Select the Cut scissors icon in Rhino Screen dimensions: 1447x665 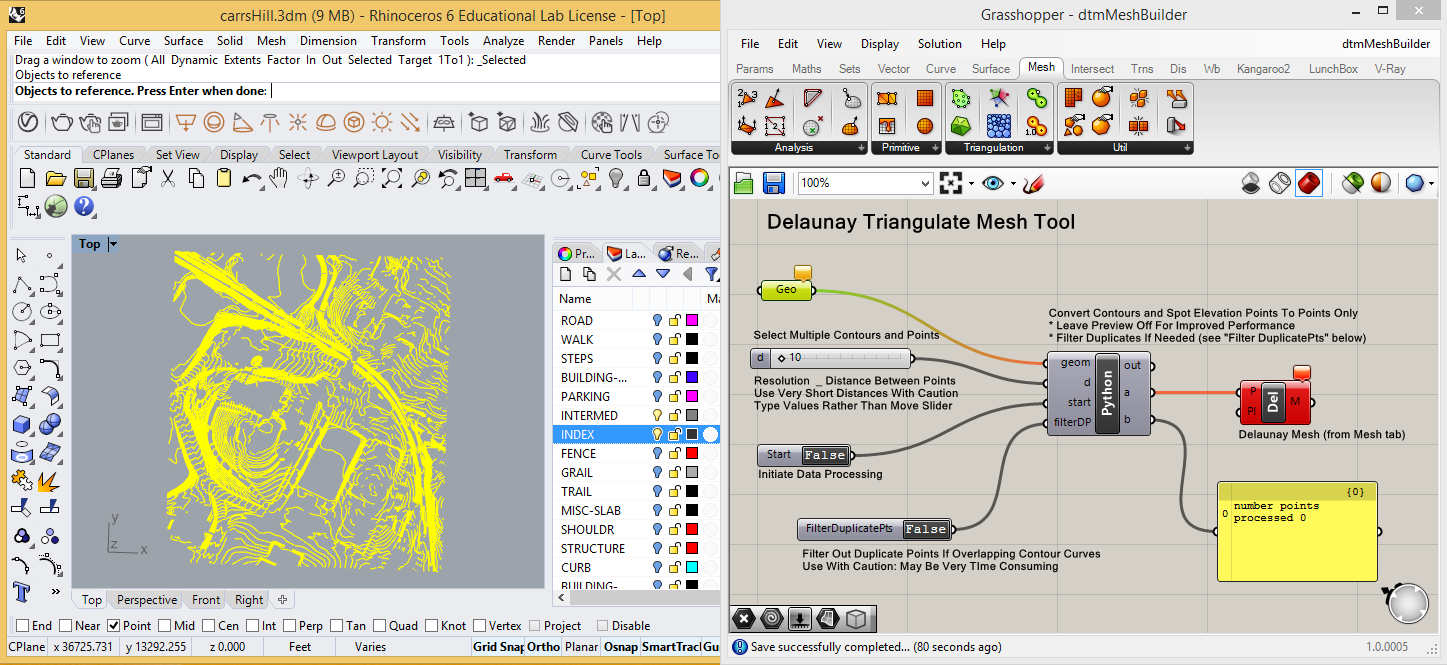click(168, 179)
